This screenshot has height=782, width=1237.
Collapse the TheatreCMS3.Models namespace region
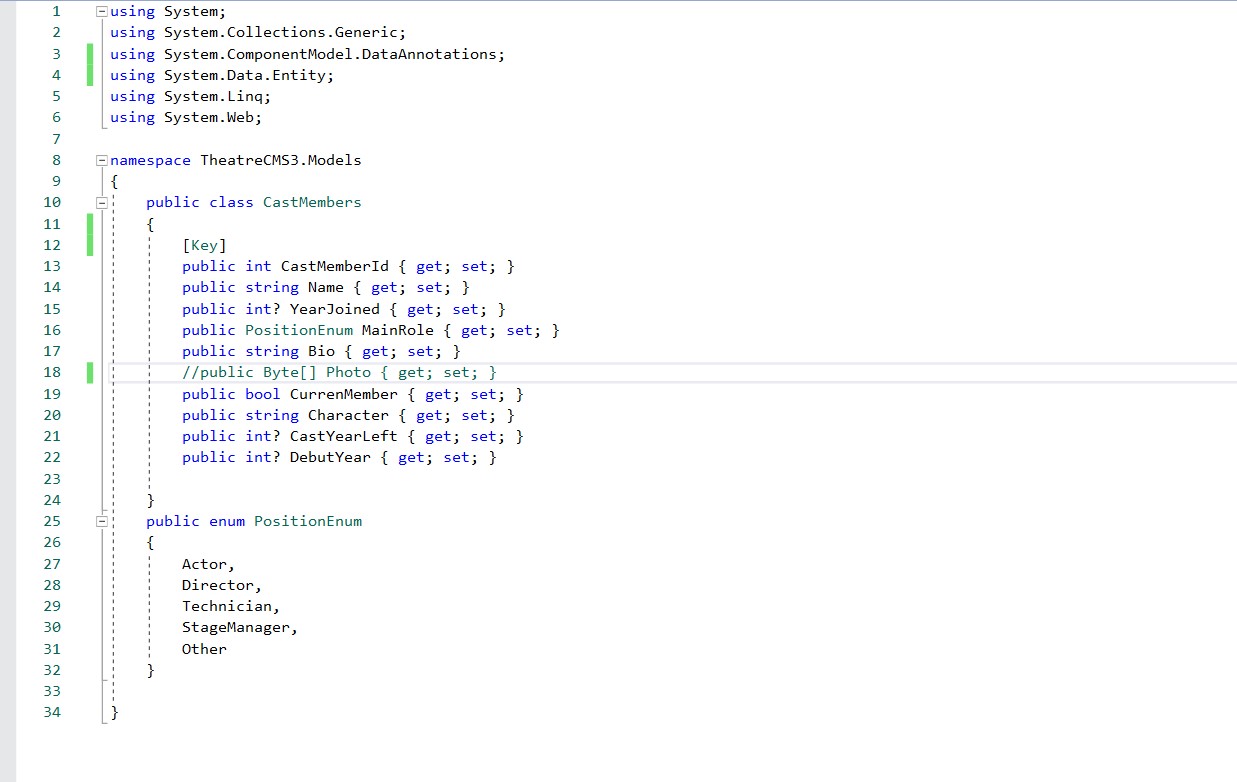click(101, 160)
